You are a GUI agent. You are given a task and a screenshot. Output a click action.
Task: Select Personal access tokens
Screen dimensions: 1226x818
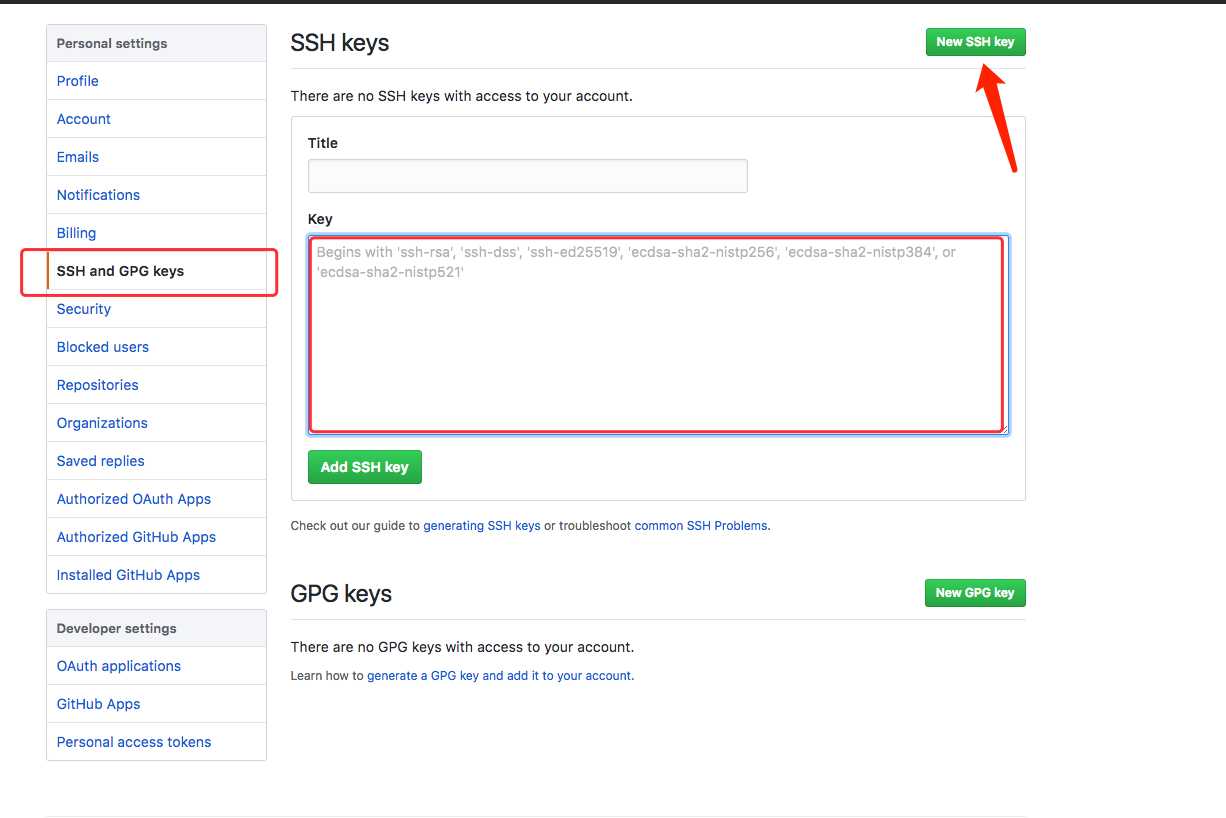click(134, 742)
